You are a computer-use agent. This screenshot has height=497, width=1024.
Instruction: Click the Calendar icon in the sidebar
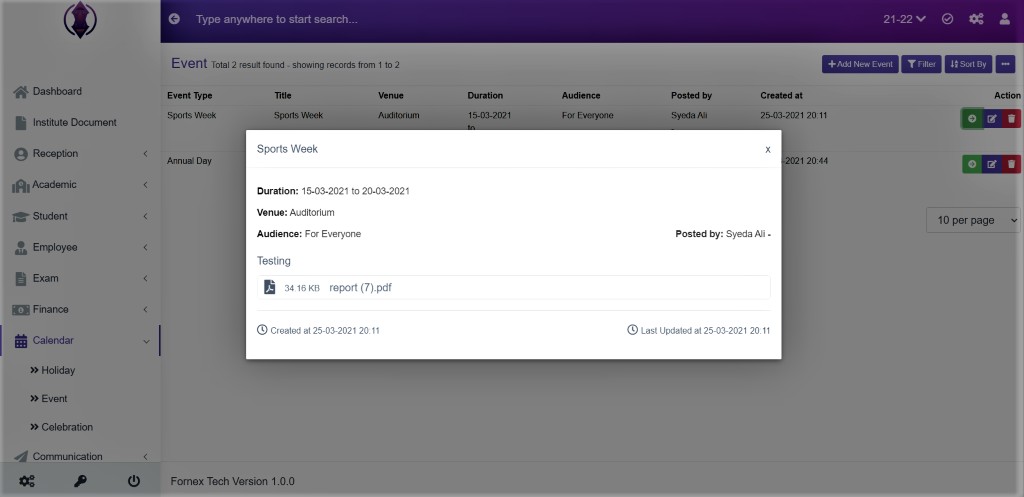21,341
